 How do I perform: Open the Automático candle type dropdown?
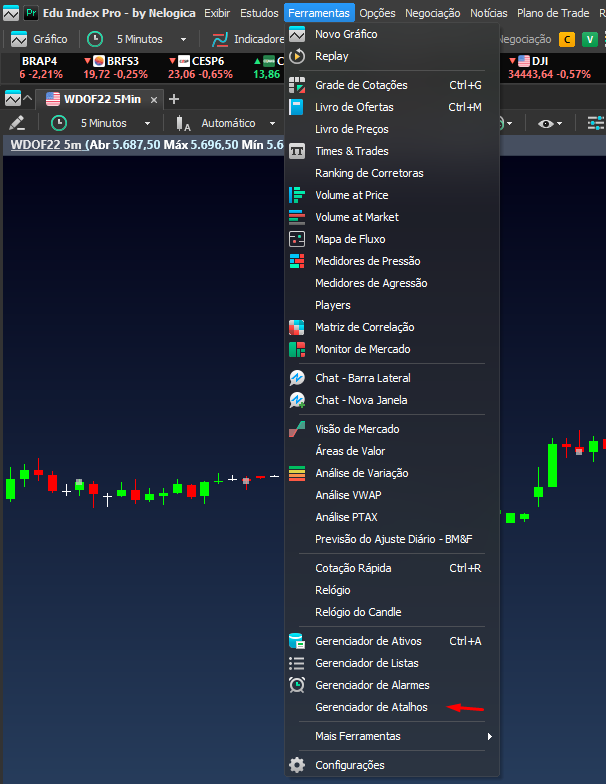(272, 123)
